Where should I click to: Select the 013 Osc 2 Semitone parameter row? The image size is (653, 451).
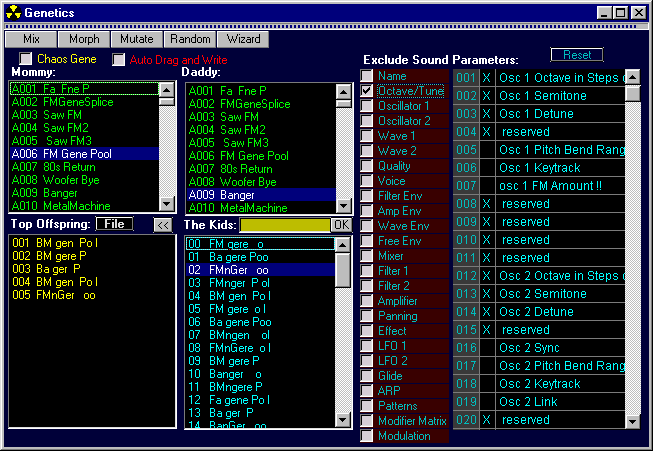540,294
